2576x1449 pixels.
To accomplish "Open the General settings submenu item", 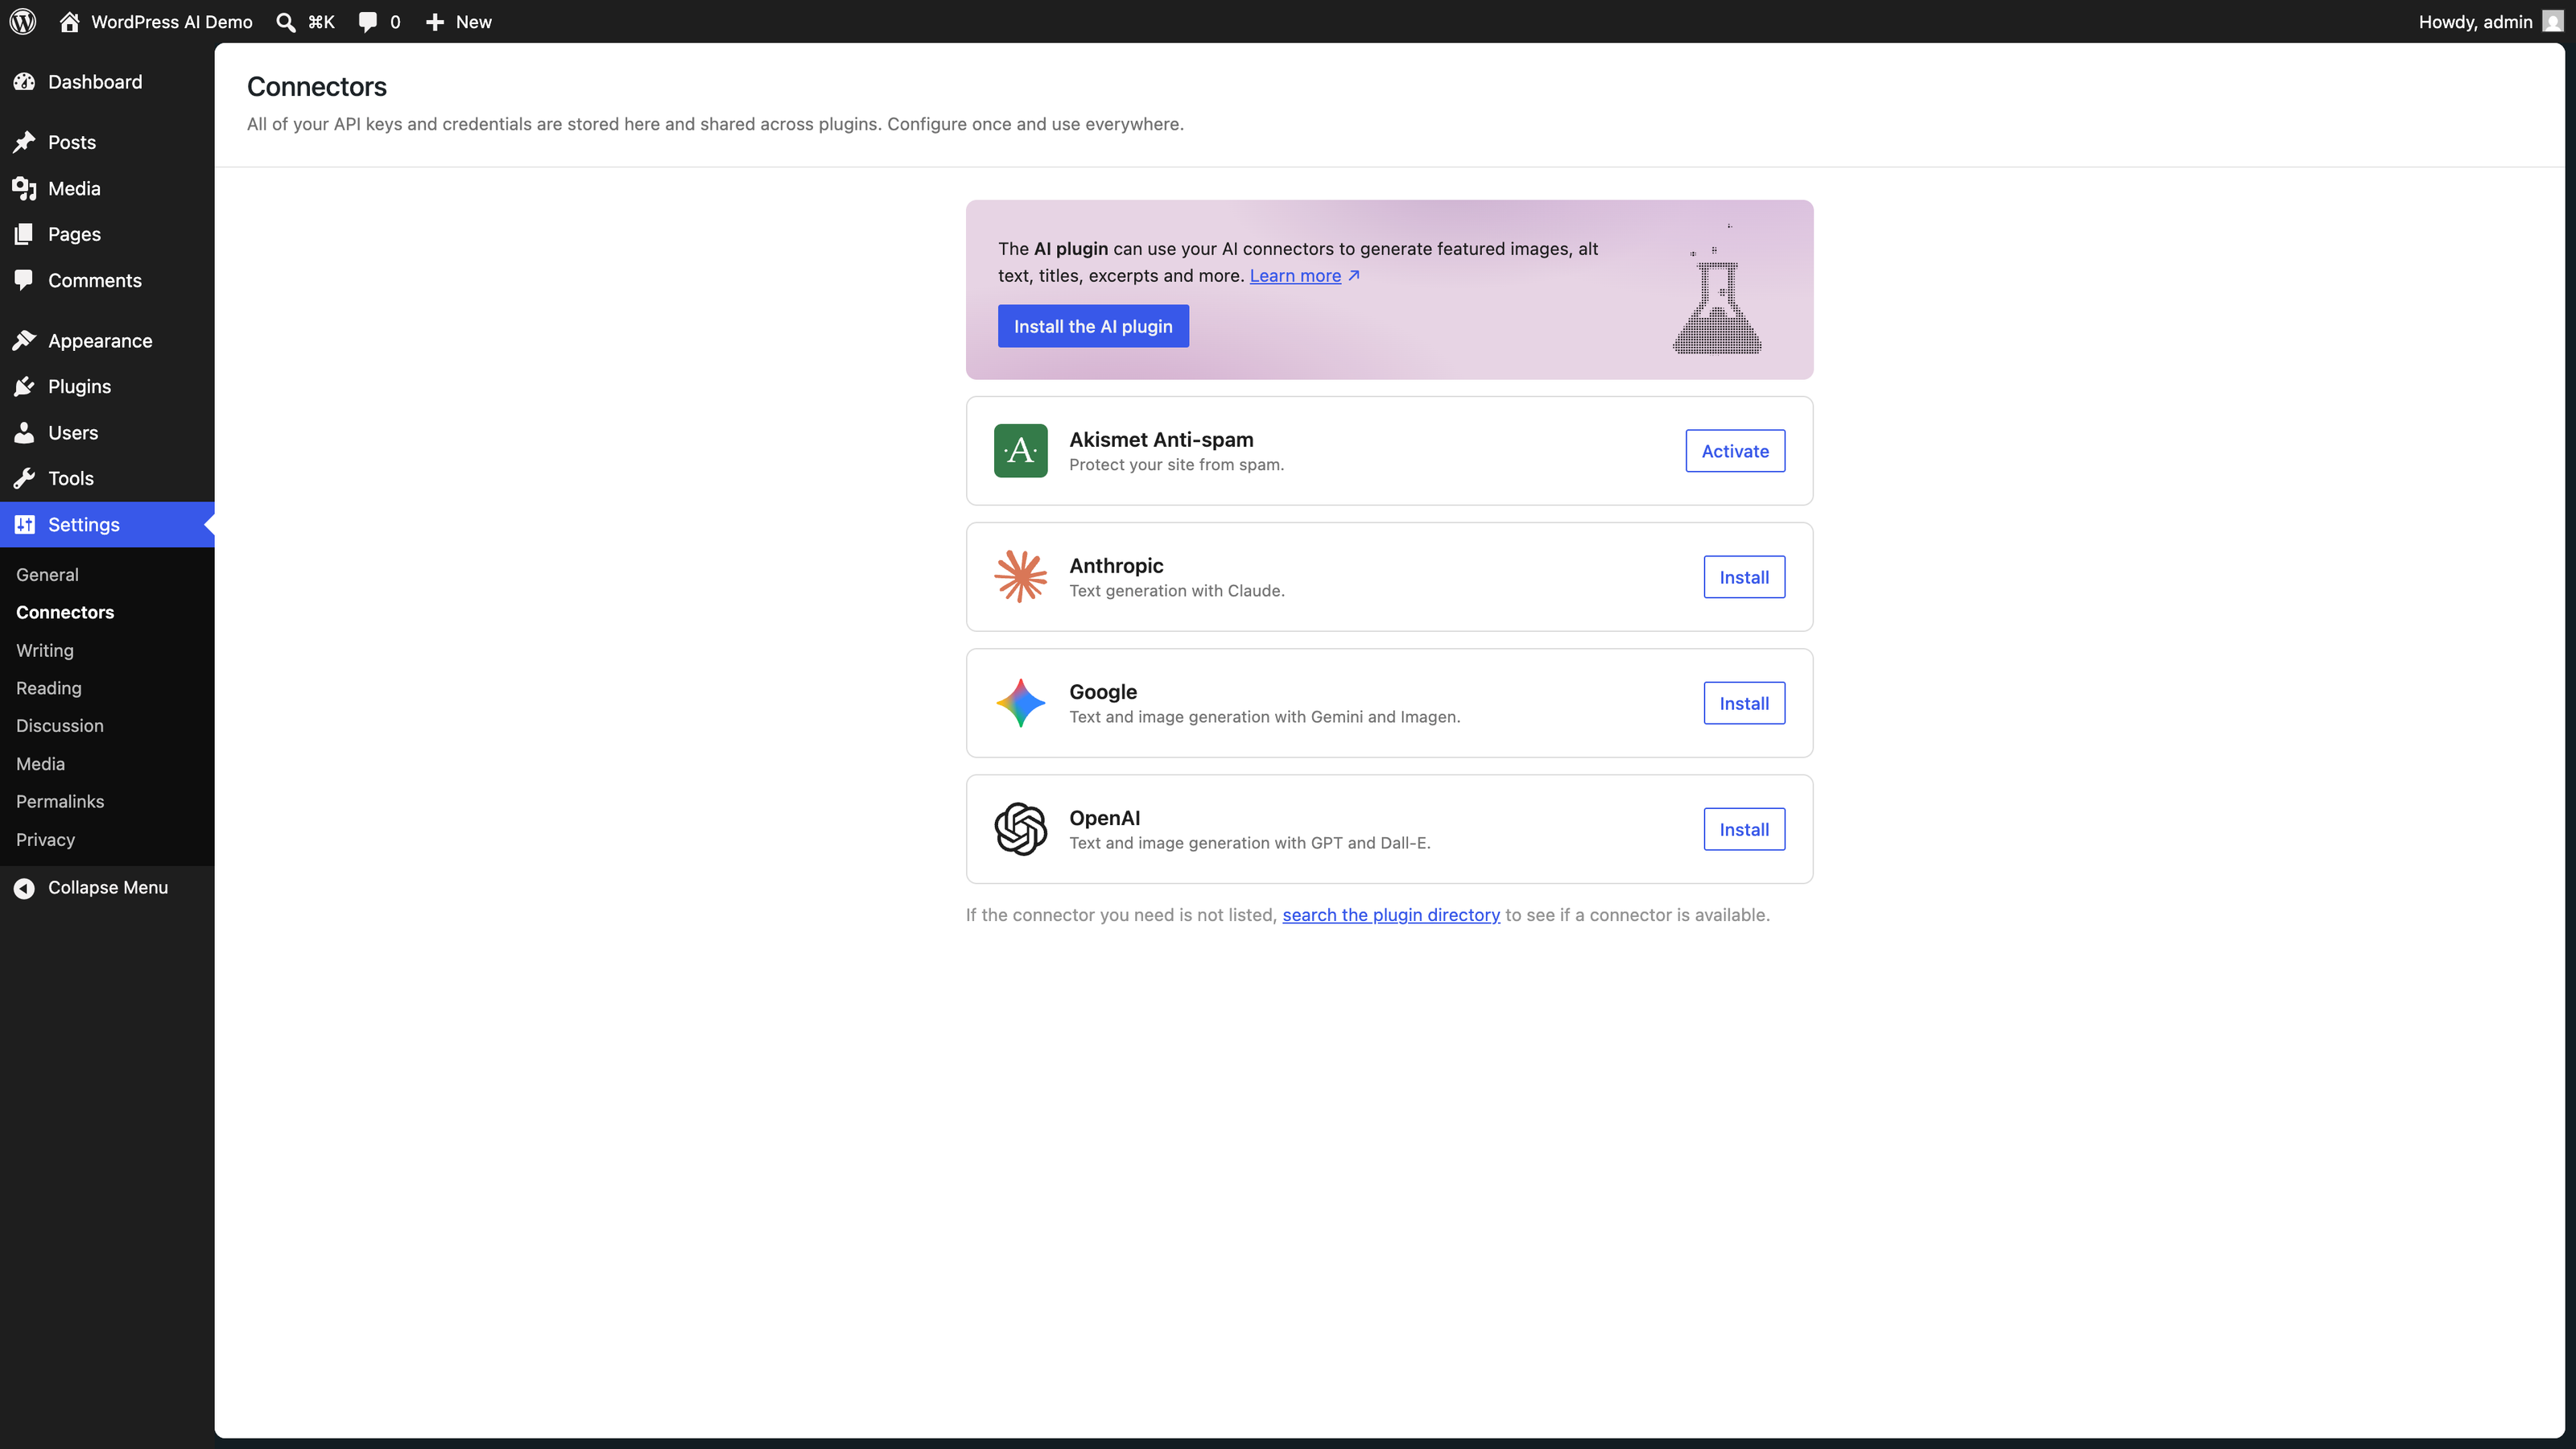I will (x=47, y=575).
